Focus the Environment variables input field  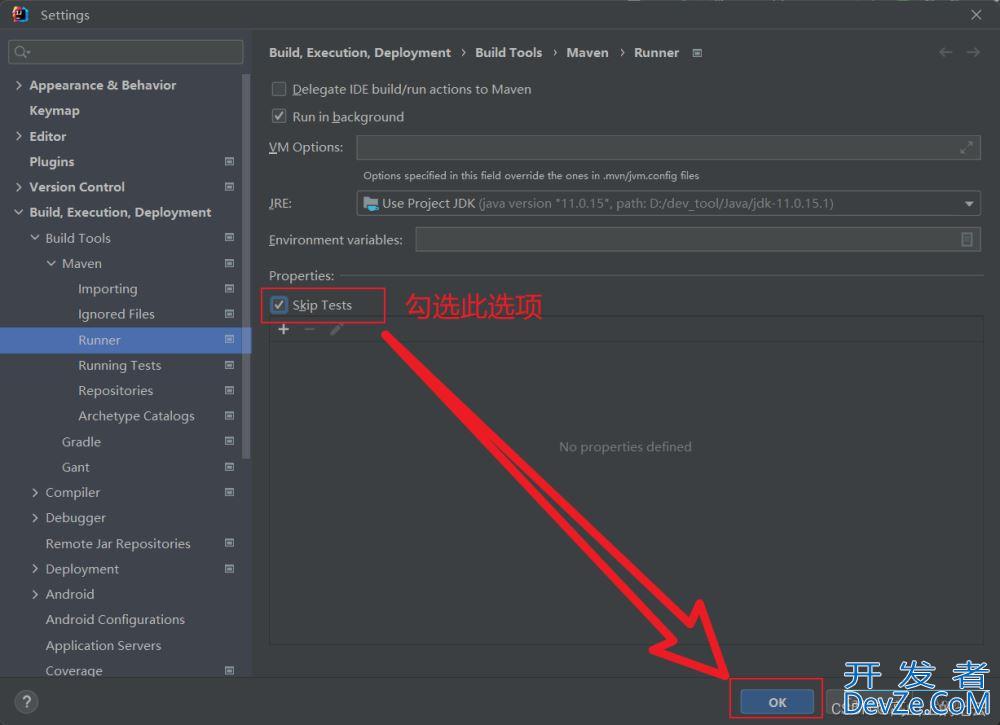tap(698, 239)
